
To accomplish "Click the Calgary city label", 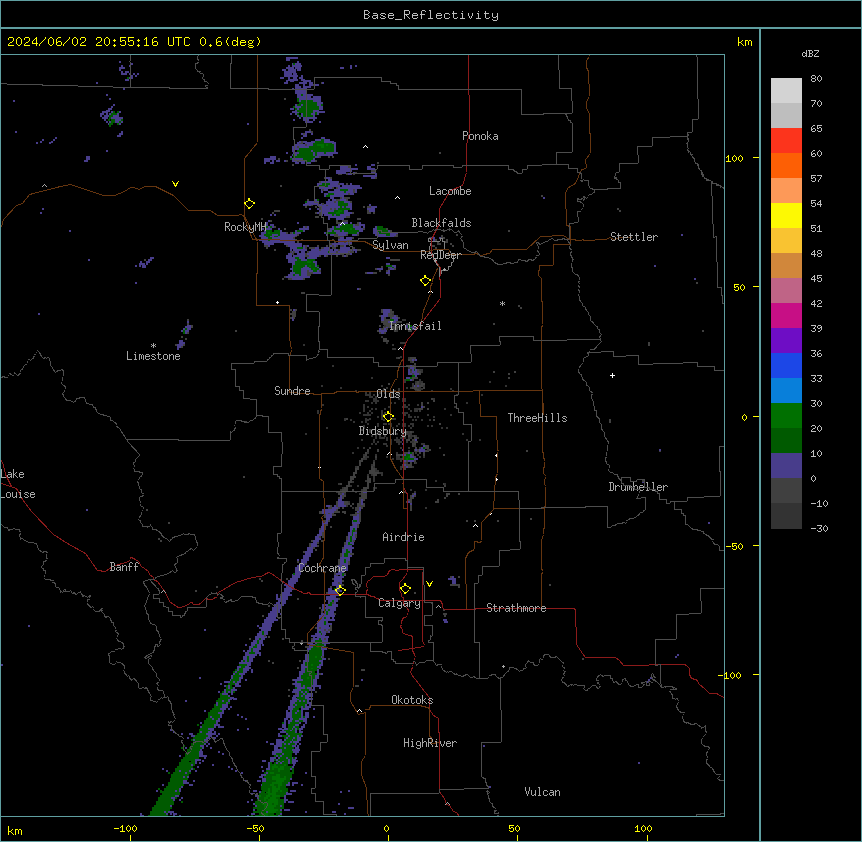I will click(x=399, y=603).
